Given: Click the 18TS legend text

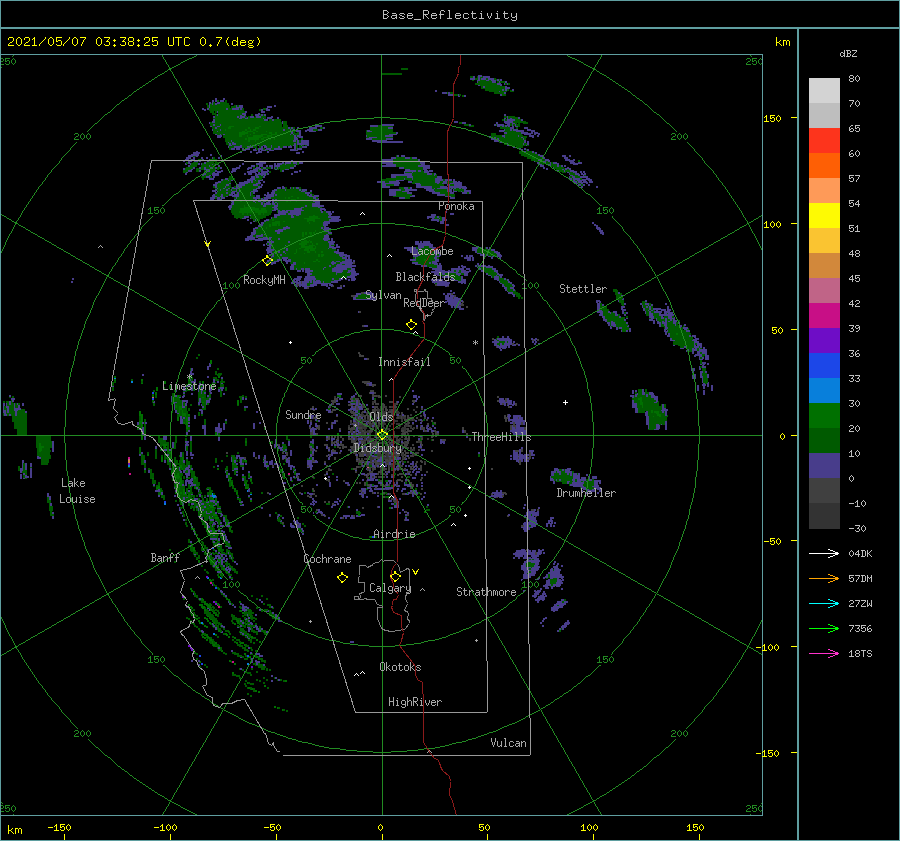Looking at the screenshot, I should pos(860,653).
